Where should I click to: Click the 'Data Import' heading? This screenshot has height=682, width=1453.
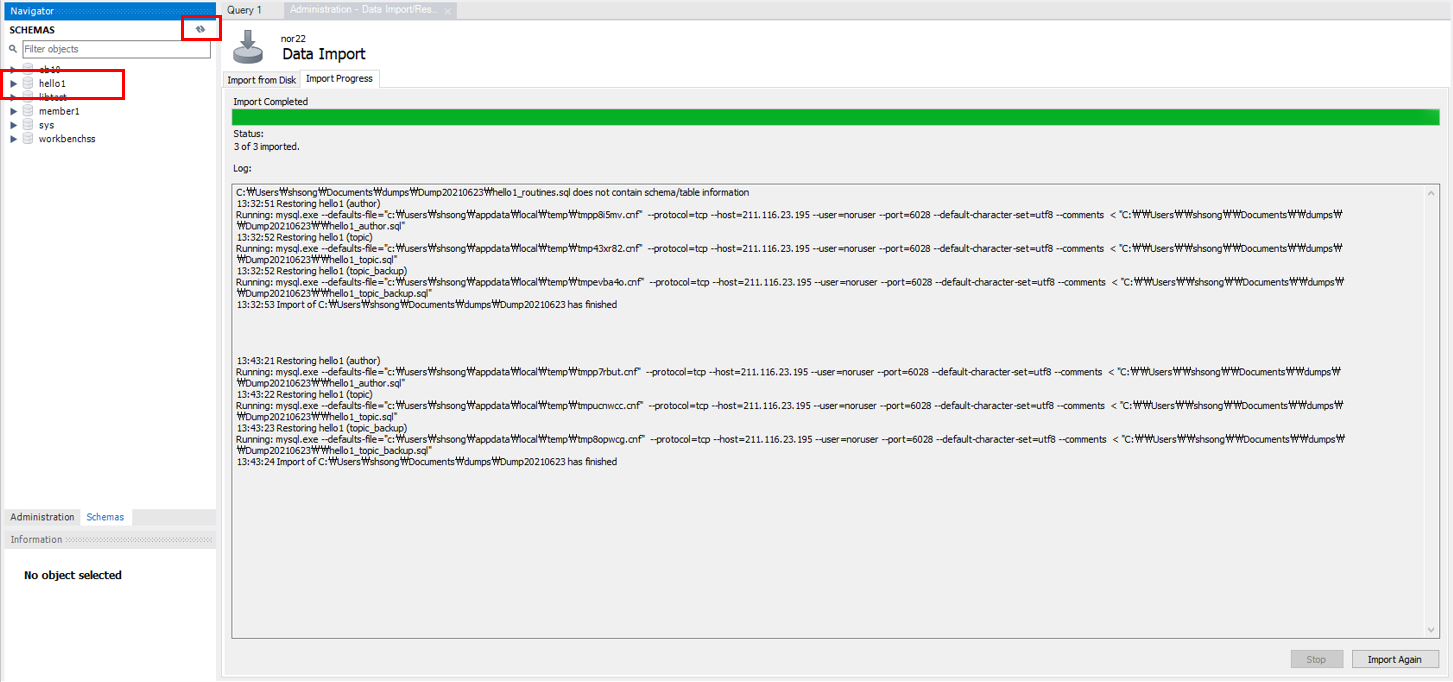(324, 54)
